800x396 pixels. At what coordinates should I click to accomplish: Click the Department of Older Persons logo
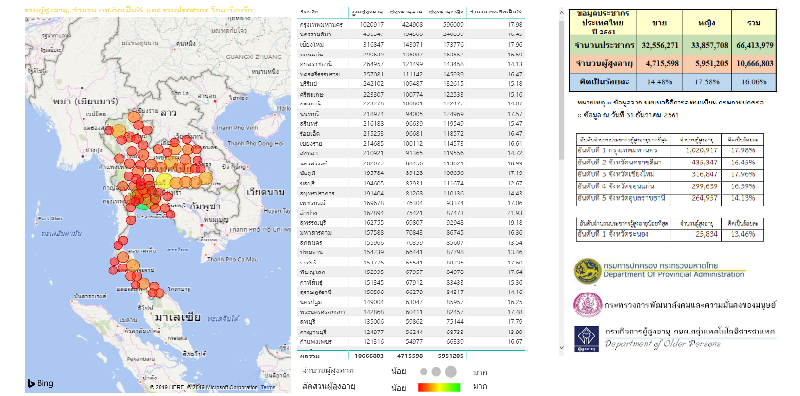pos(587,339)
